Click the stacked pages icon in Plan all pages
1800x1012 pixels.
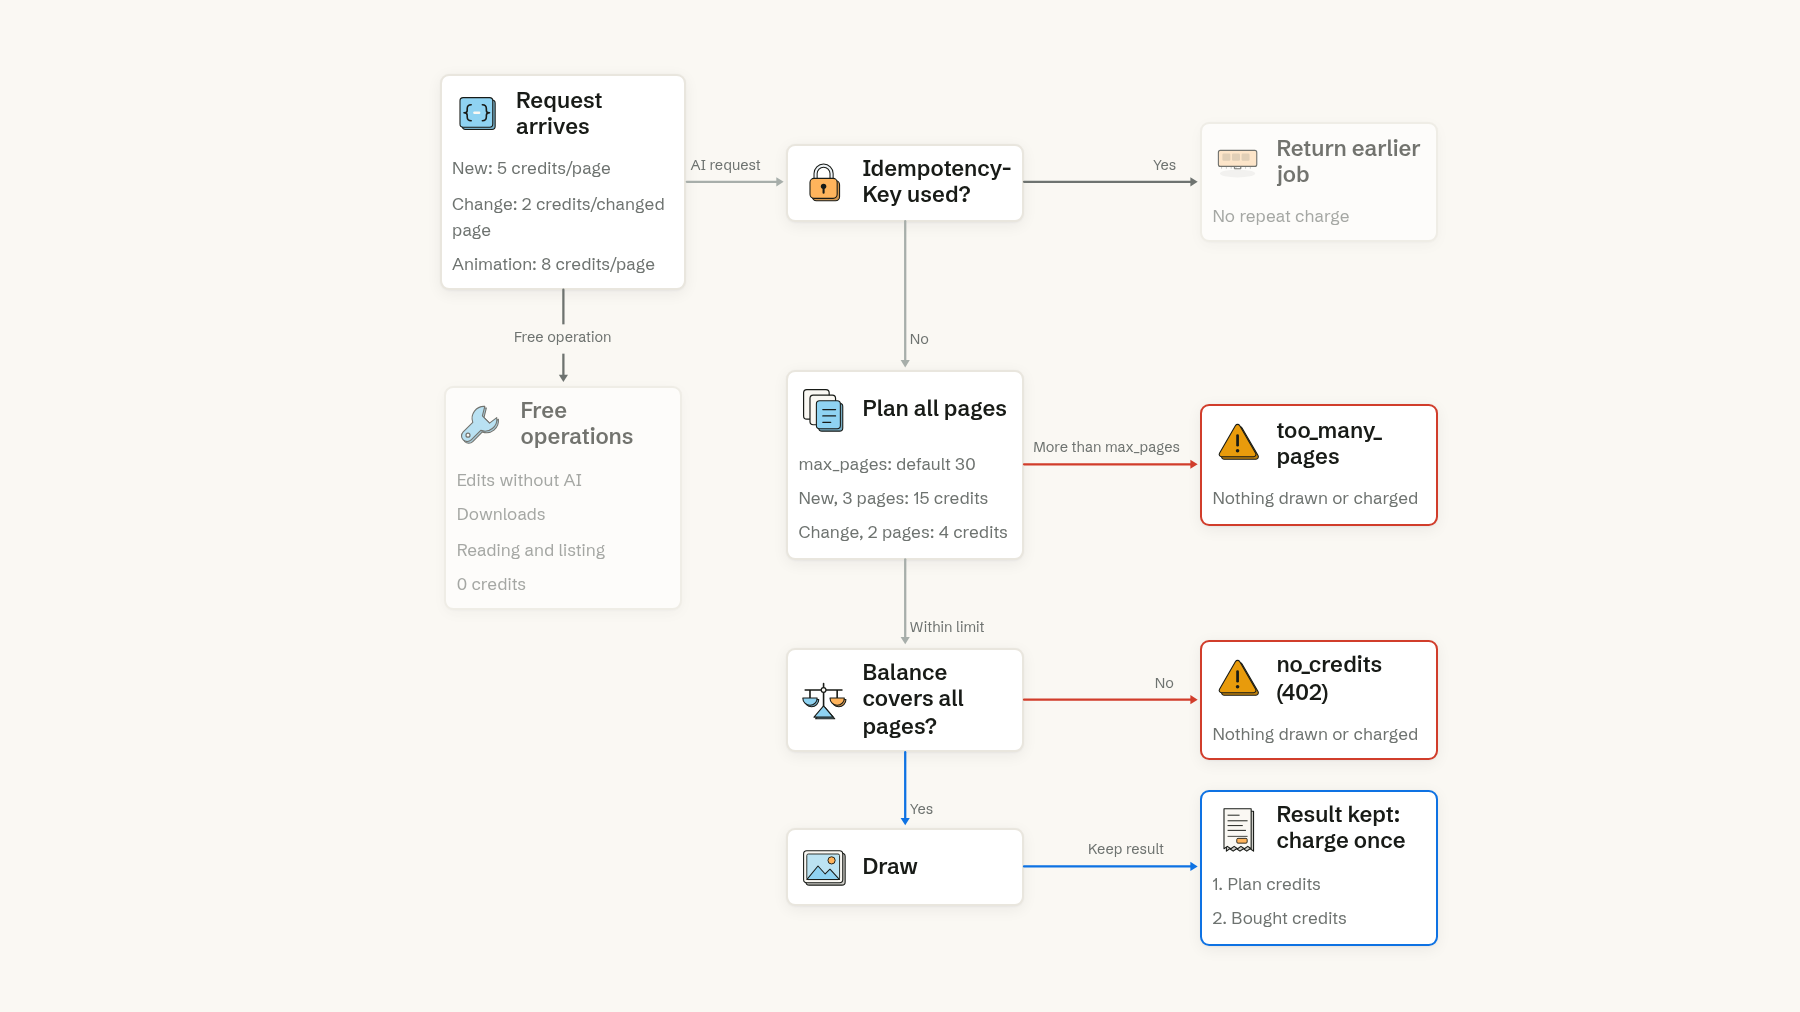[x=823, y=410]
